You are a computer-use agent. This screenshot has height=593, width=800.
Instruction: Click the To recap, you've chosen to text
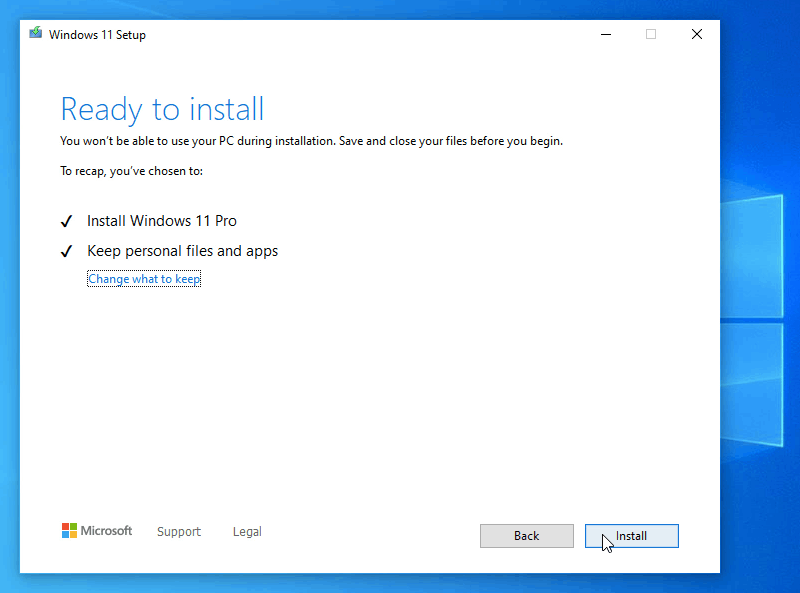point(132,171)
